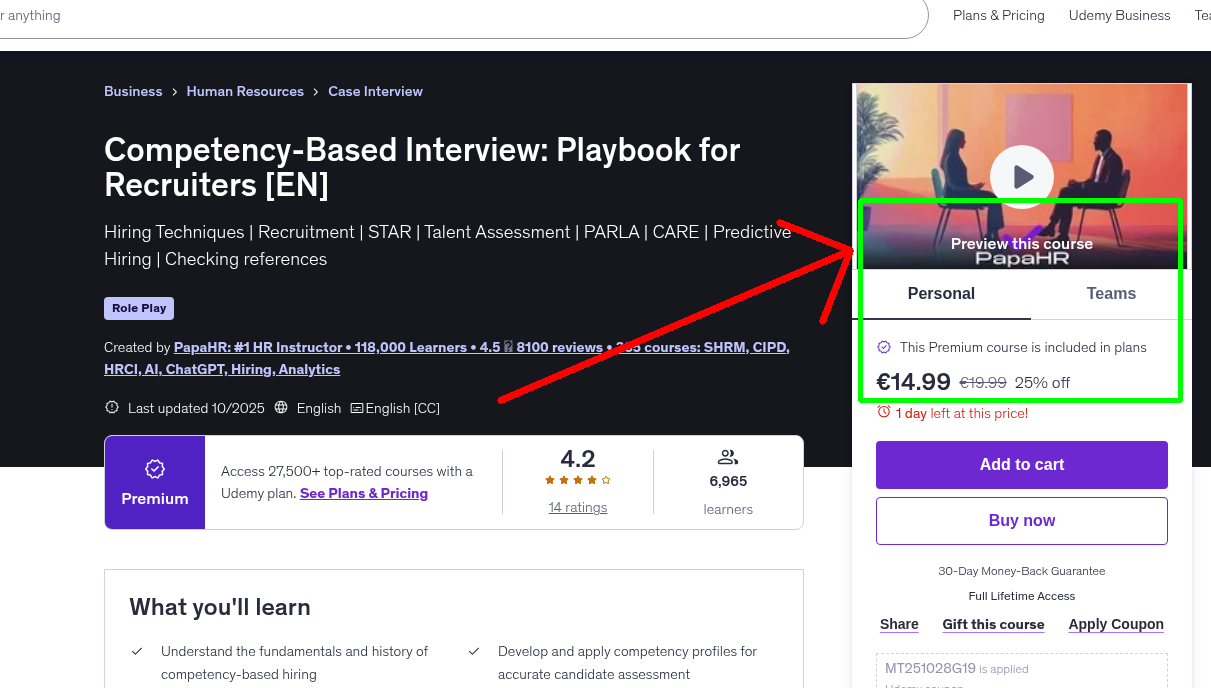Switch to the Teams tab
The width and height of the screenshot is (1211, 688).
click(x=1111, y=293)
